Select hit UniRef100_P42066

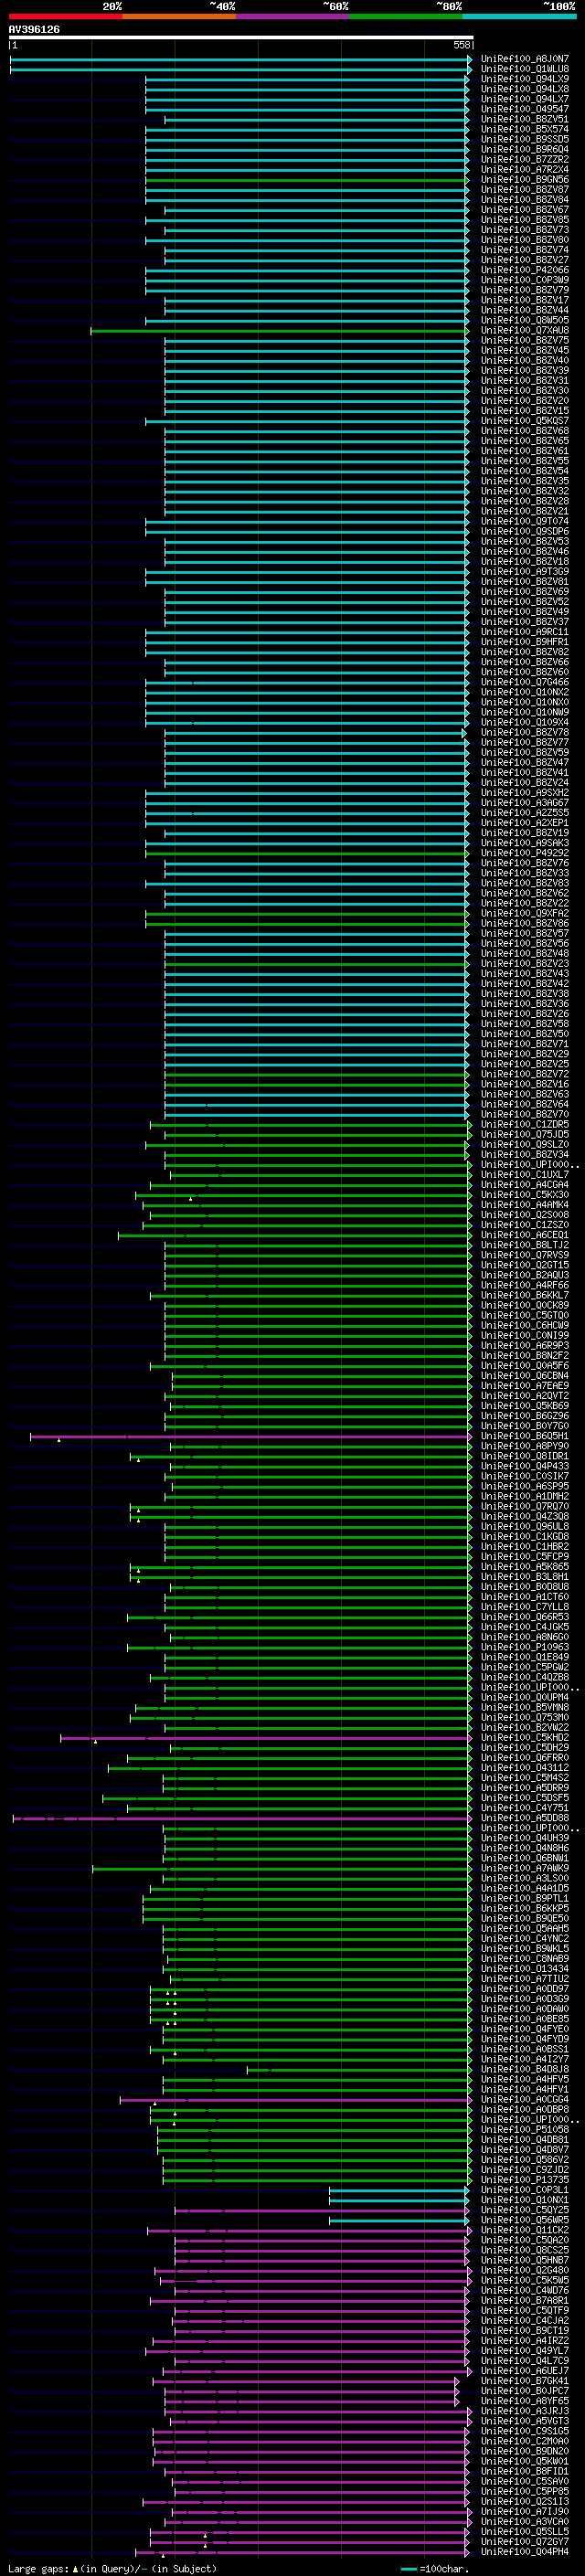[x=525, y=270]
